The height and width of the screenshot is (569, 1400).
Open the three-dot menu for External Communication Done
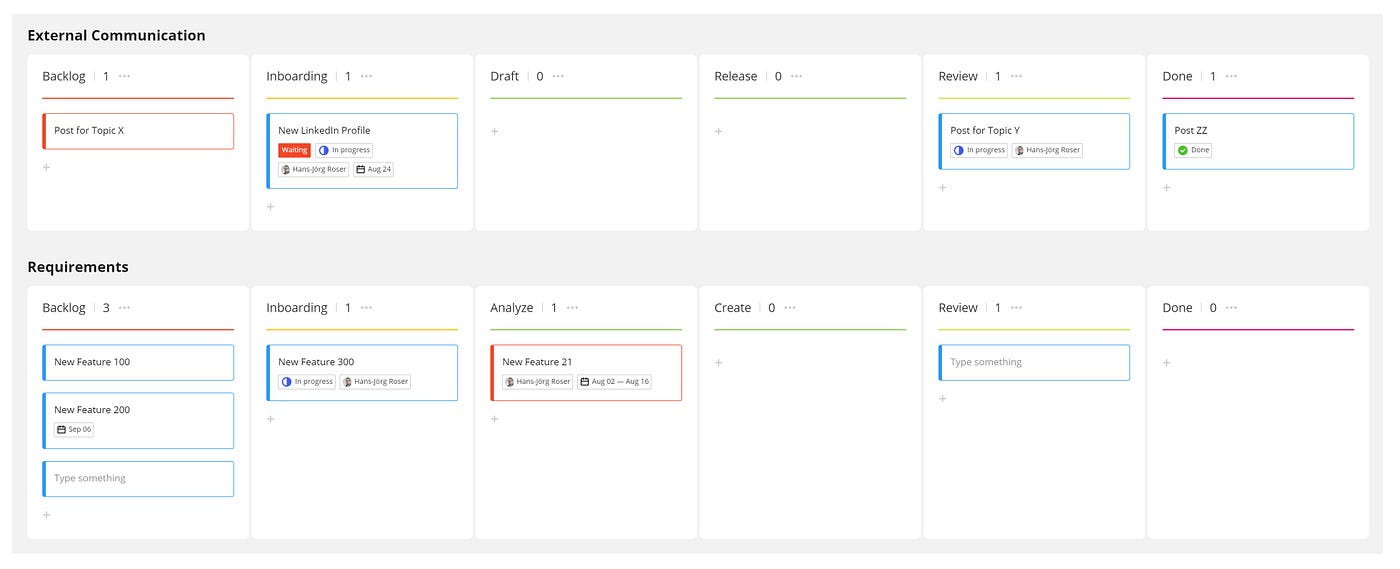[1231, 76]
